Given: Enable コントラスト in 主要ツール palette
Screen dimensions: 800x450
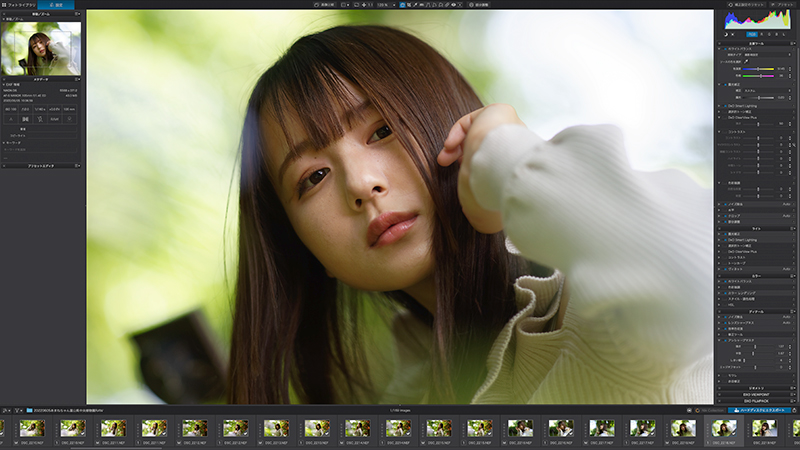Looking at the screenshot, I should [x=724, y=132].
